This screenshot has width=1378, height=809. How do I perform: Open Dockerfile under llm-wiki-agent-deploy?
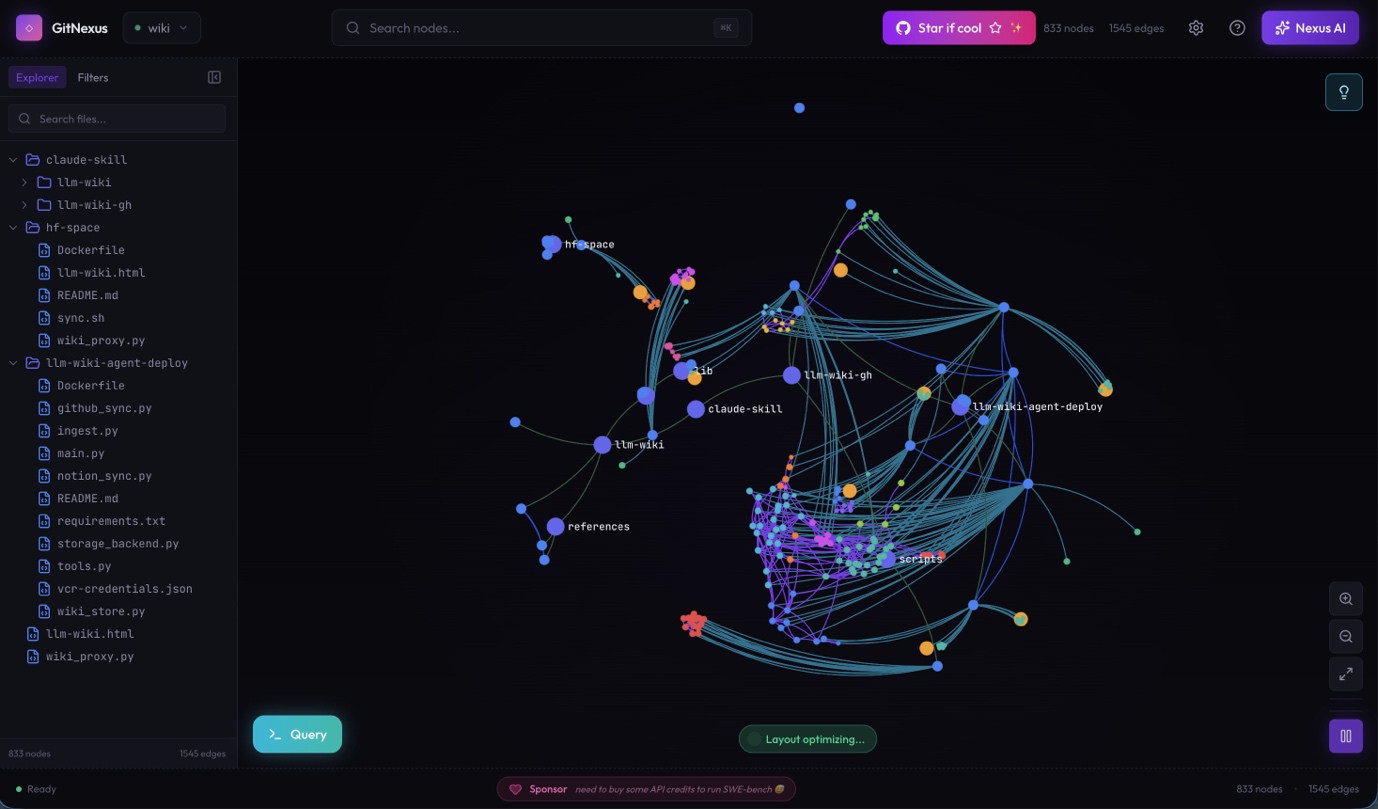point(91,386)
